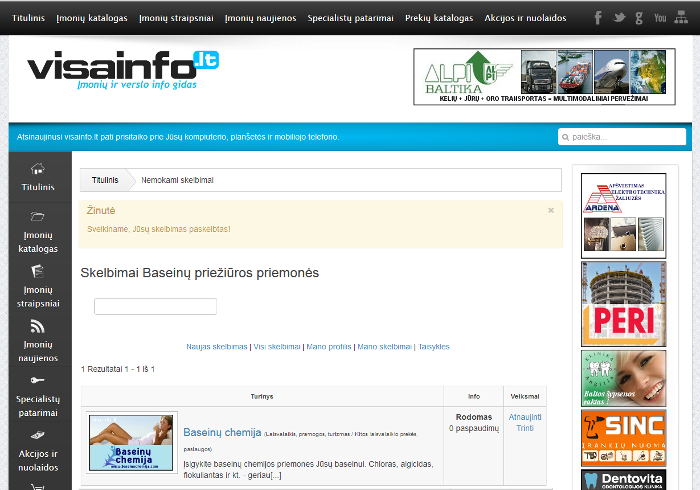Open Specialistų patarimai key icon in sidebar
The image size is (700, 490).
[x=38, y=380]
